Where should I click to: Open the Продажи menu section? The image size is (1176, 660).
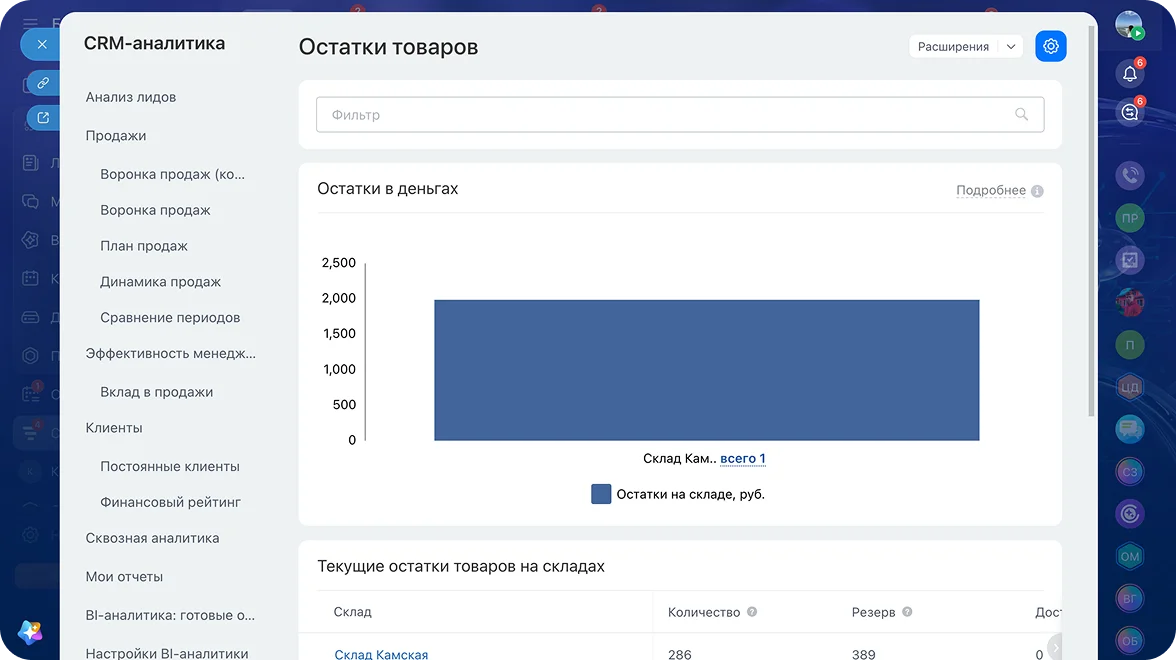pyautogui.click(x=116, y=136)
